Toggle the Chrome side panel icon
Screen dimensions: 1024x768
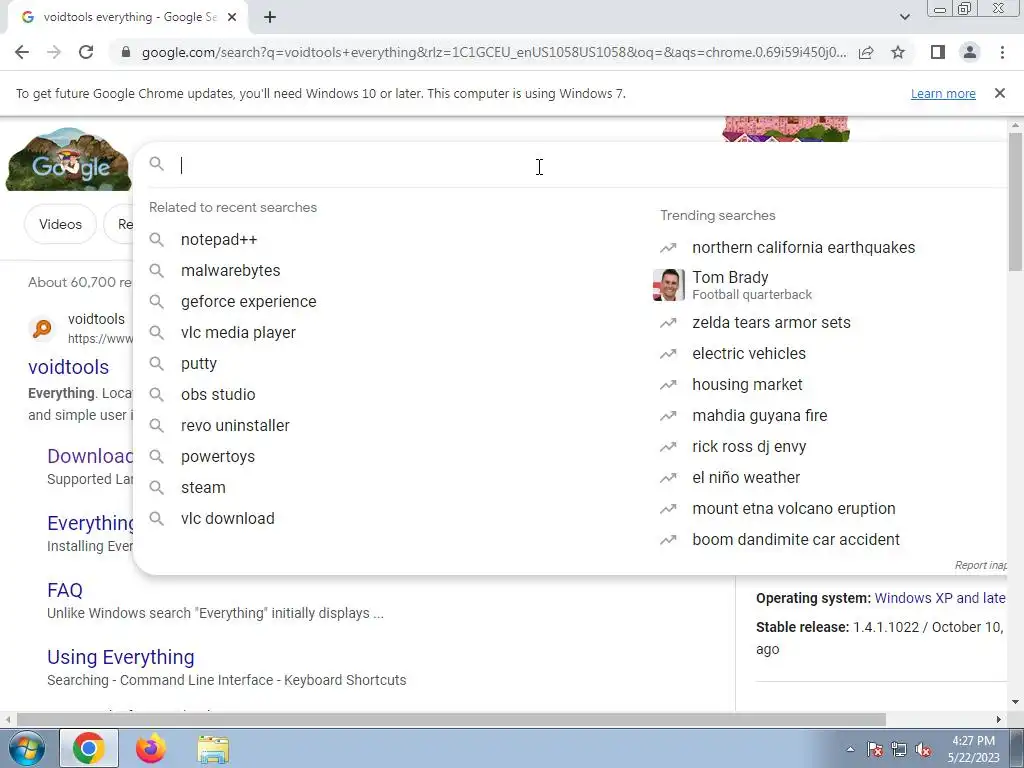(938, 52)
